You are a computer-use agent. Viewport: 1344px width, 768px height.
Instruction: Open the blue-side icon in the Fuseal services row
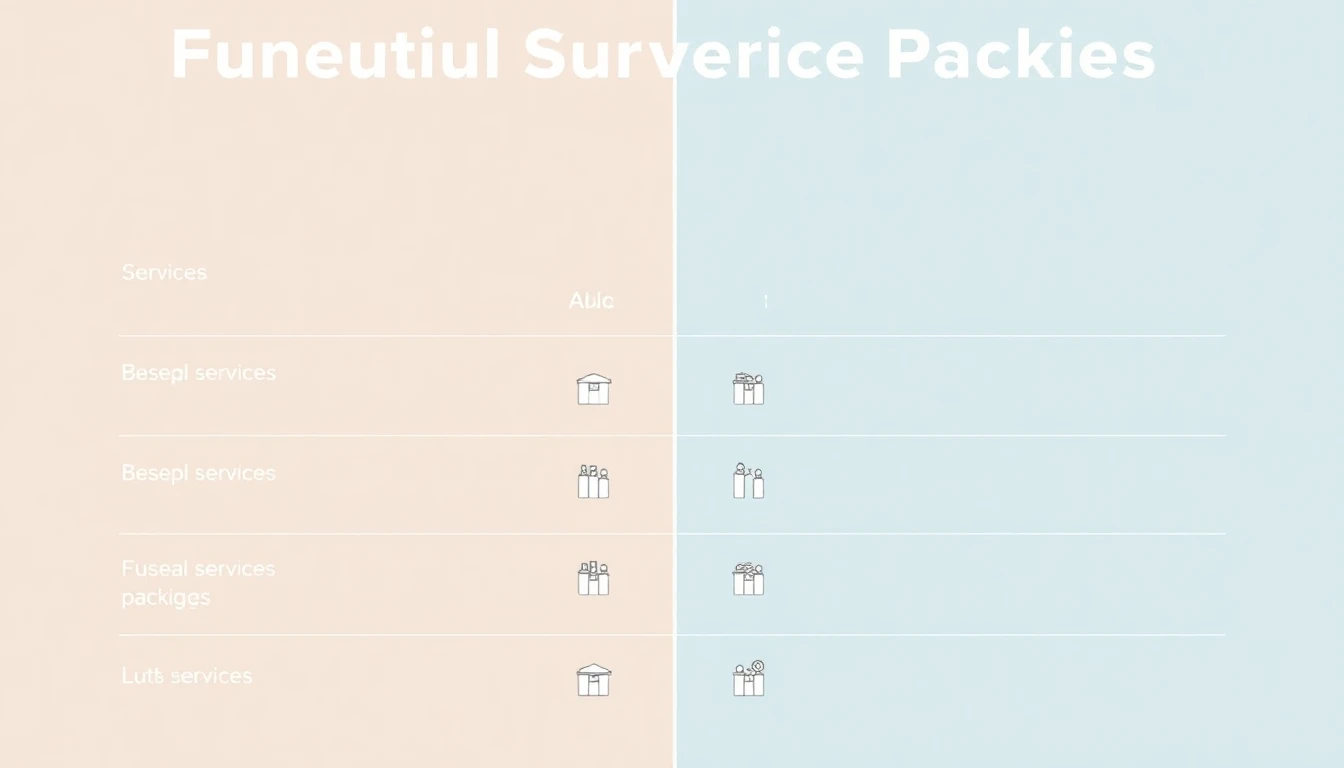tap(748, 579)
